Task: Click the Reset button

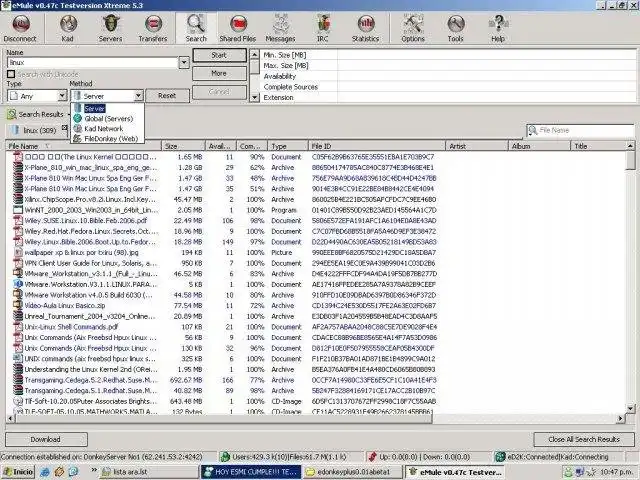Action: (x=167, y=96)
